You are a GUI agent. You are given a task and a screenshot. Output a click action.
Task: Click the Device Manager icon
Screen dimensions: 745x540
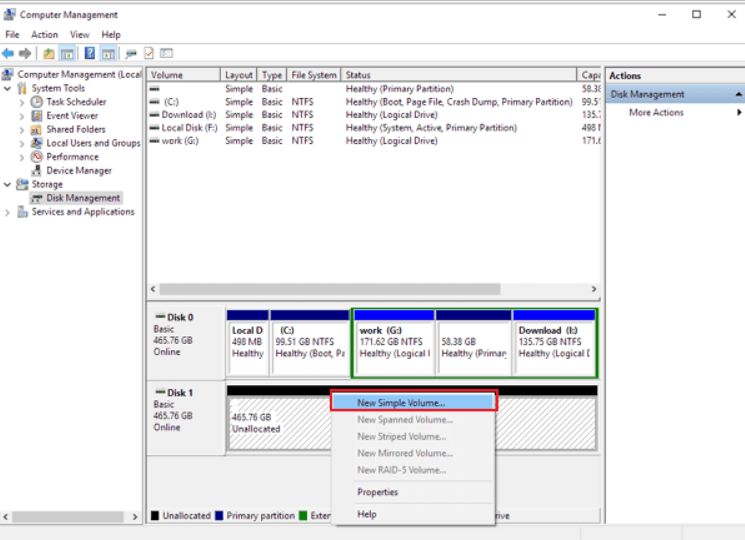click(37, 171)
